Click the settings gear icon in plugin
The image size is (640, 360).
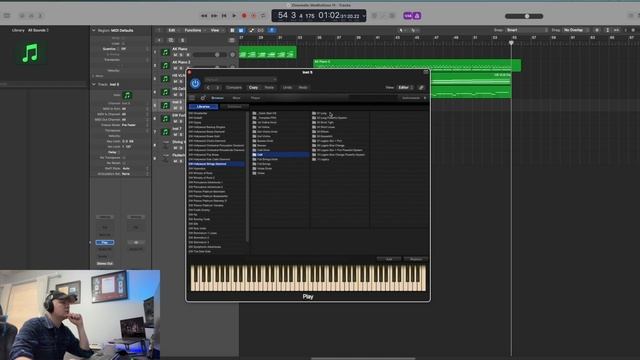(202, 98)
